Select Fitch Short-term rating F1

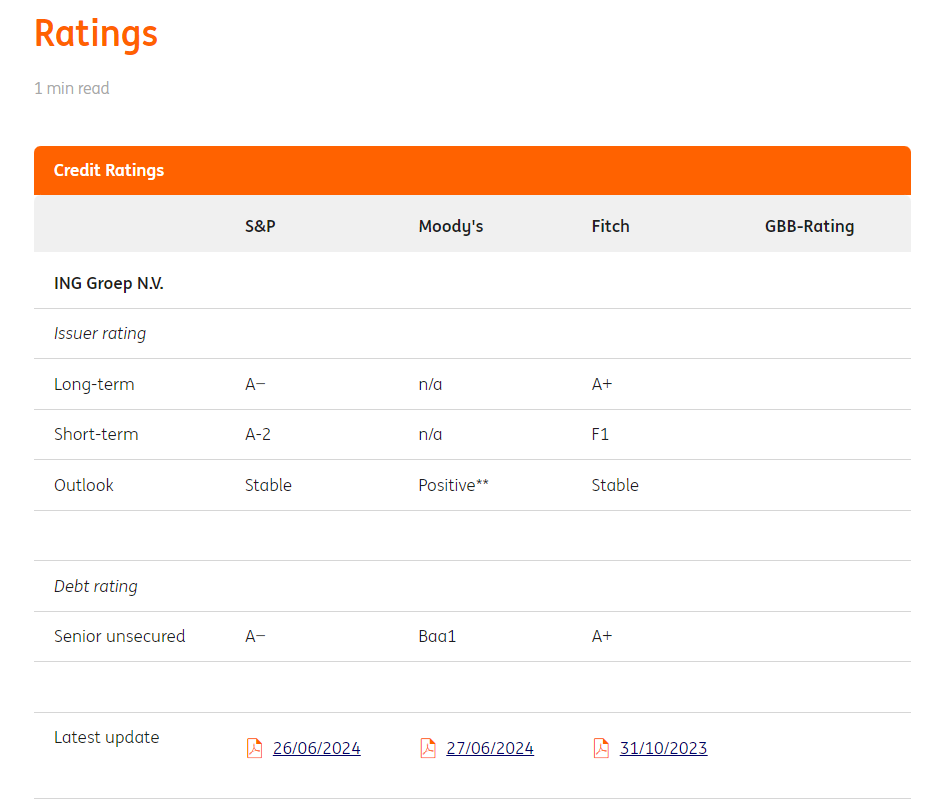click(x=600, y=434)
